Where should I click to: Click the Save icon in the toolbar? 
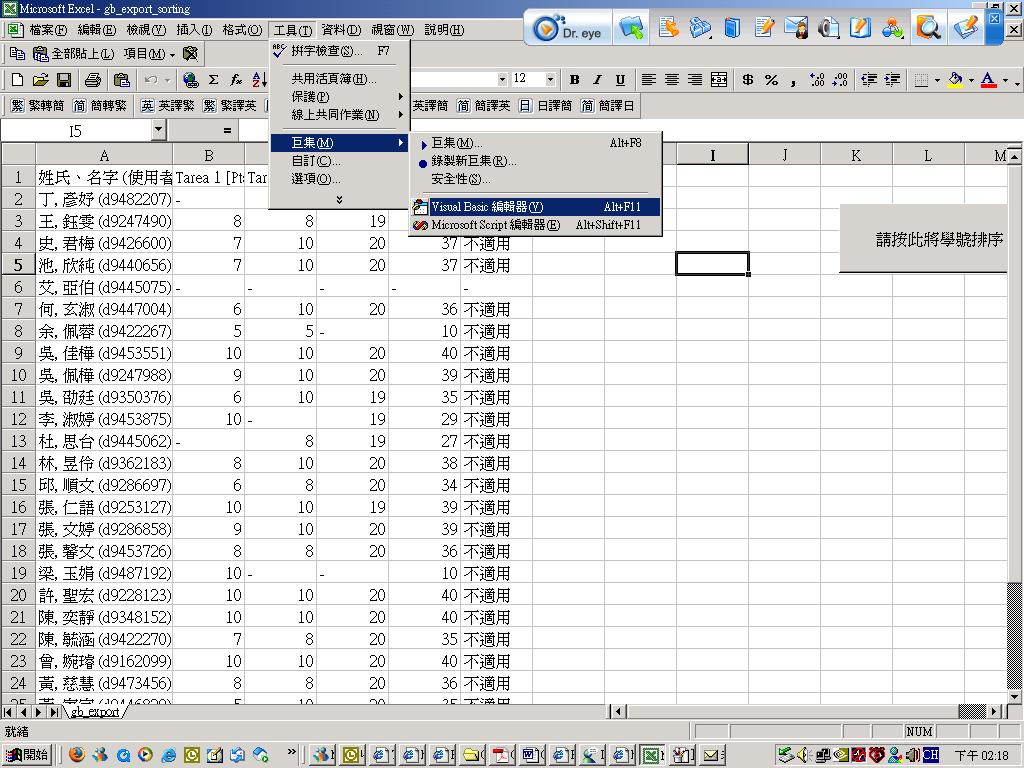(x=63, y=80)
